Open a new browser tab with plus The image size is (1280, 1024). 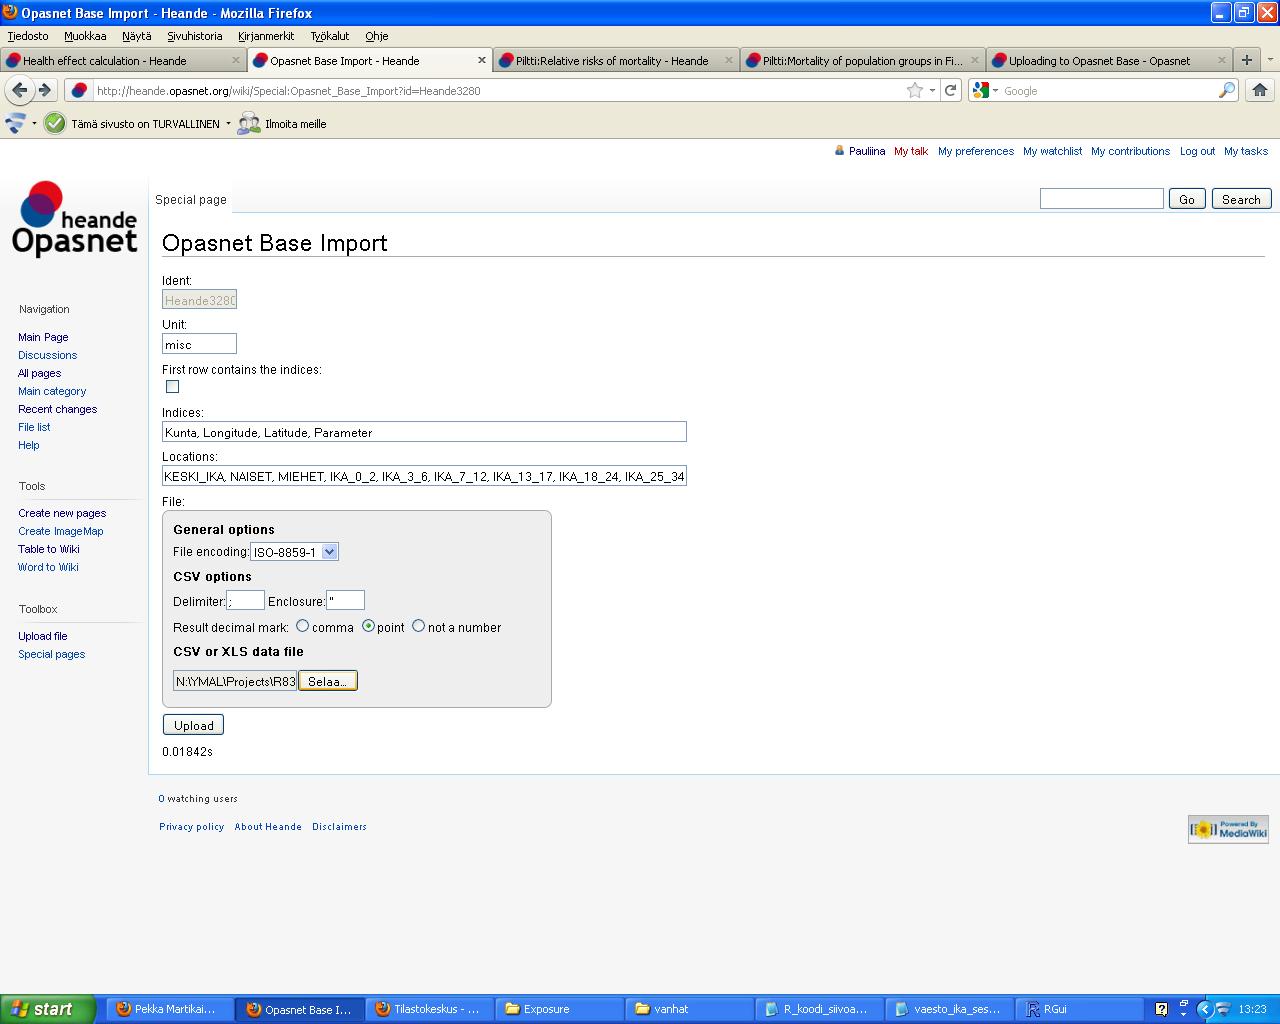[x=1247, y=60]
